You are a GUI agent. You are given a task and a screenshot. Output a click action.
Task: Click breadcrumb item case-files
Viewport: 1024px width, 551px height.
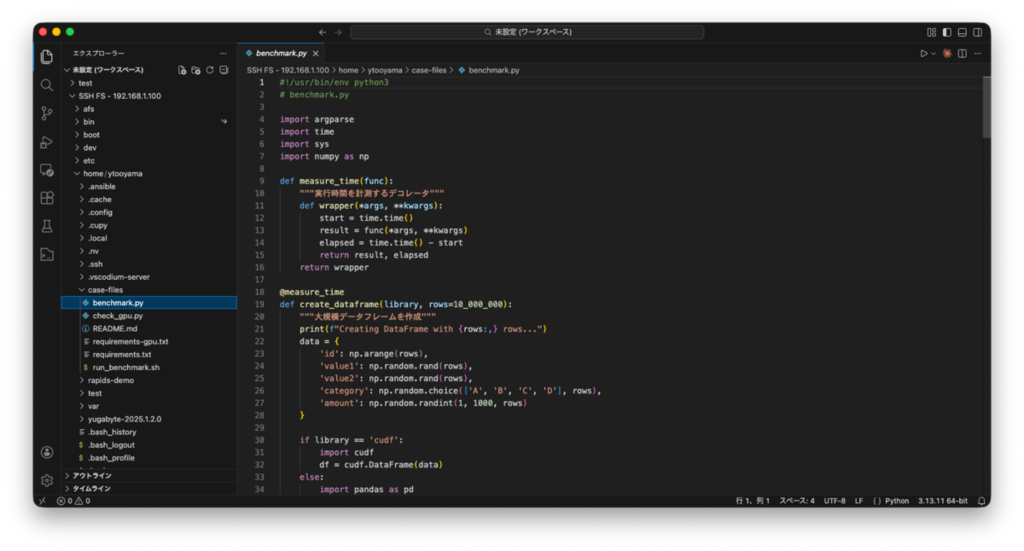pyautogui.click(x=428, y=70)
